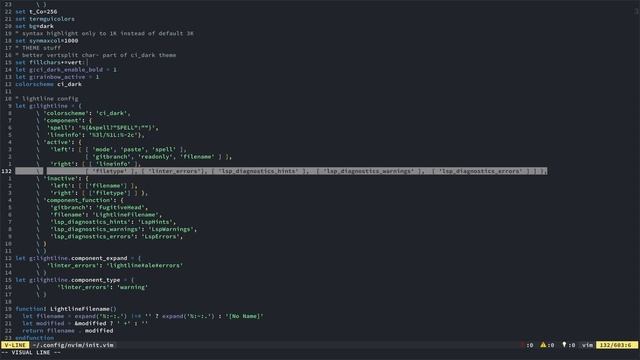Click the comment '" lightline config'
Viewport: 640px width, 360px height.
click(47, 99)
